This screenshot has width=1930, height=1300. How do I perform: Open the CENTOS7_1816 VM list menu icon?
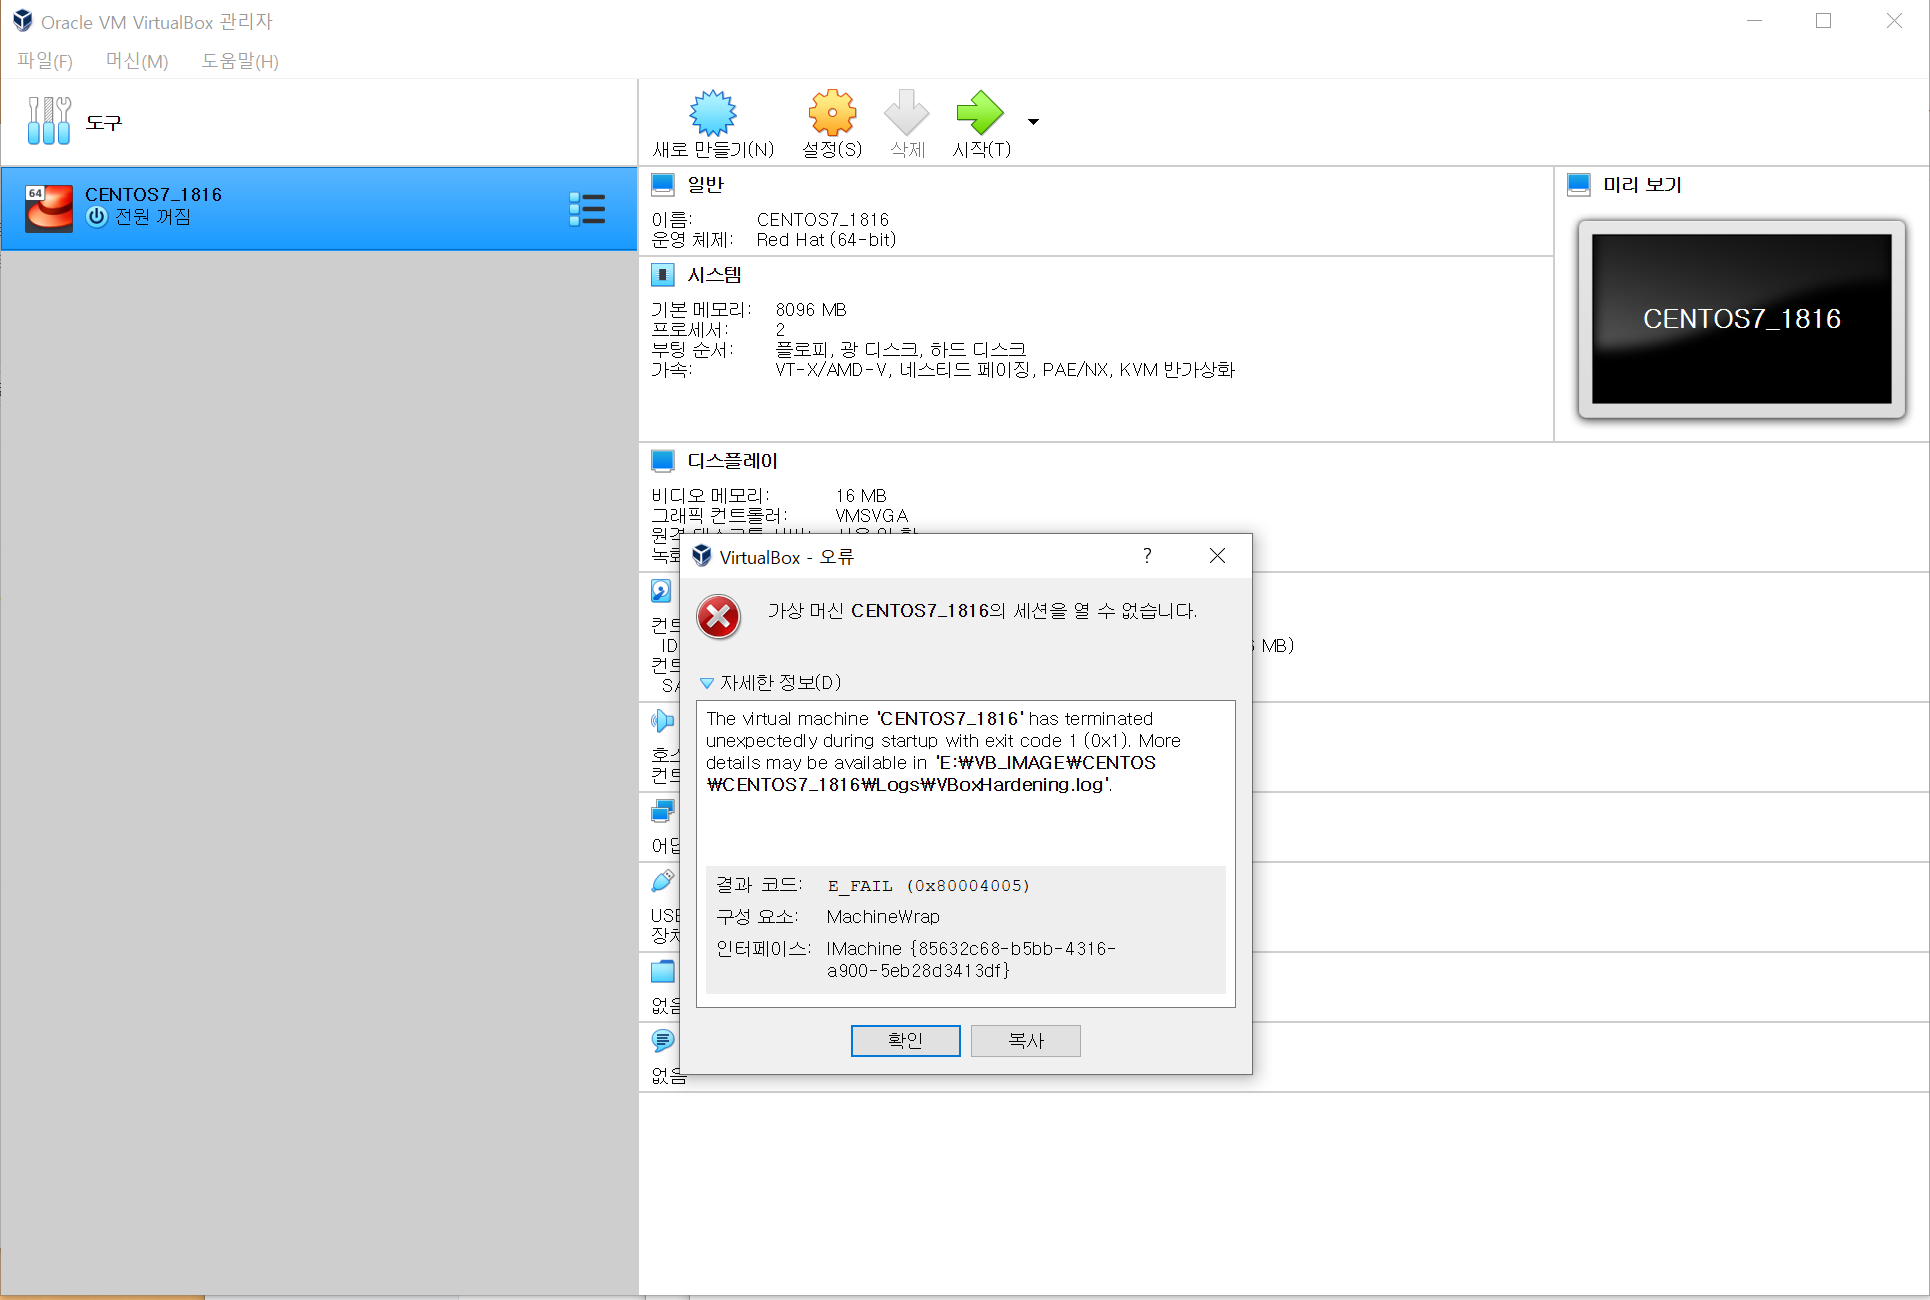(x=587, y=209)
